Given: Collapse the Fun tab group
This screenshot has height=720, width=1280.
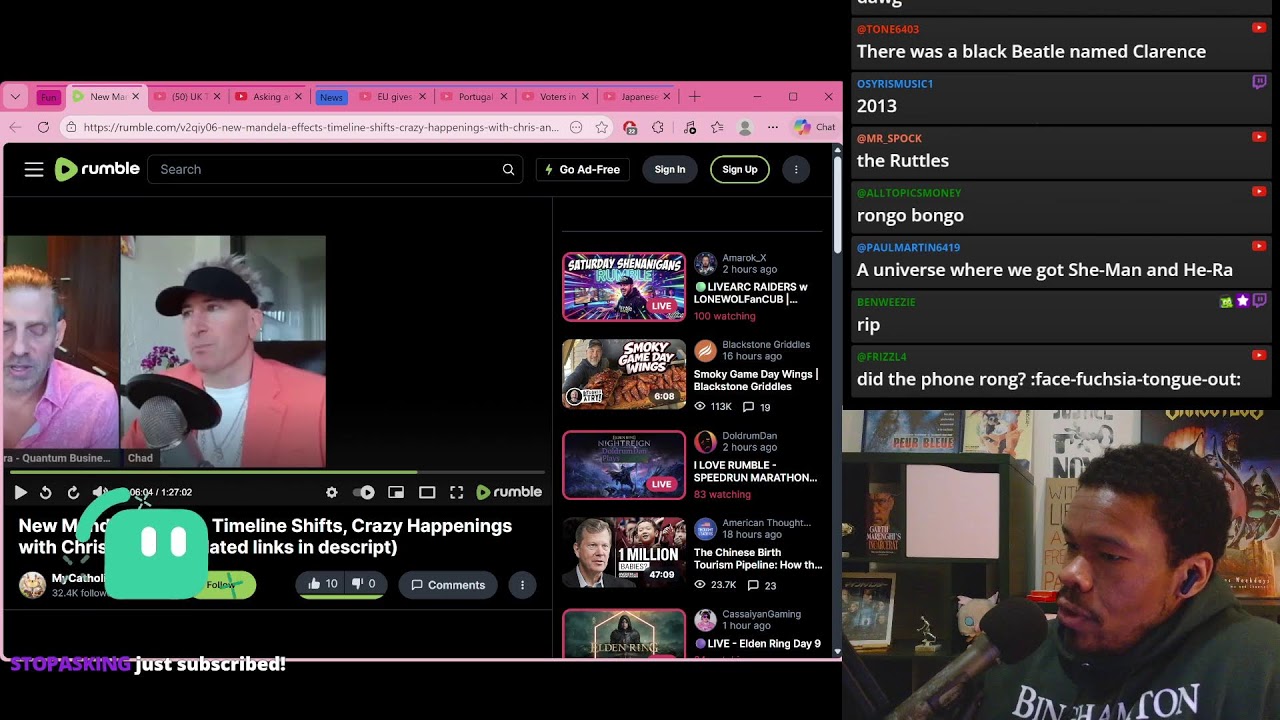Looking at the screenshot, I should 49,97.
